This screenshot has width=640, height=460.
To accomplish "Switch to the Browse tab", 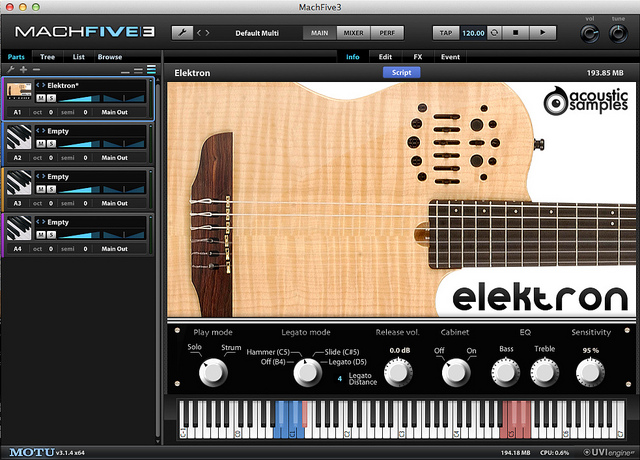I will [110, 57].
